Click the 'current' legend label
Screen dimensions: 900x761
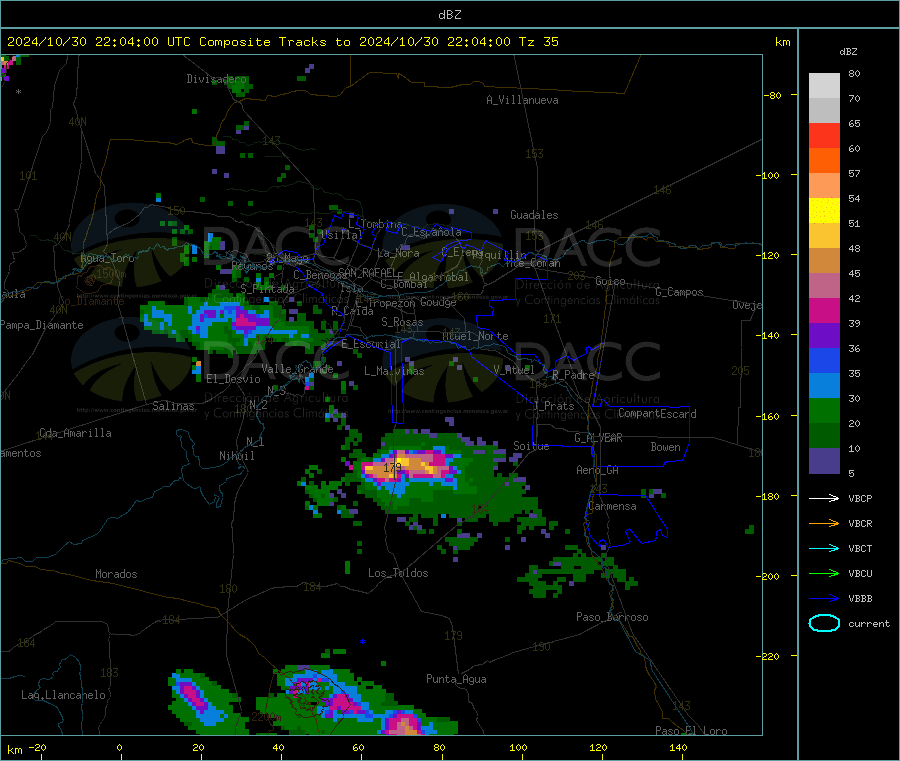point(868,624)
